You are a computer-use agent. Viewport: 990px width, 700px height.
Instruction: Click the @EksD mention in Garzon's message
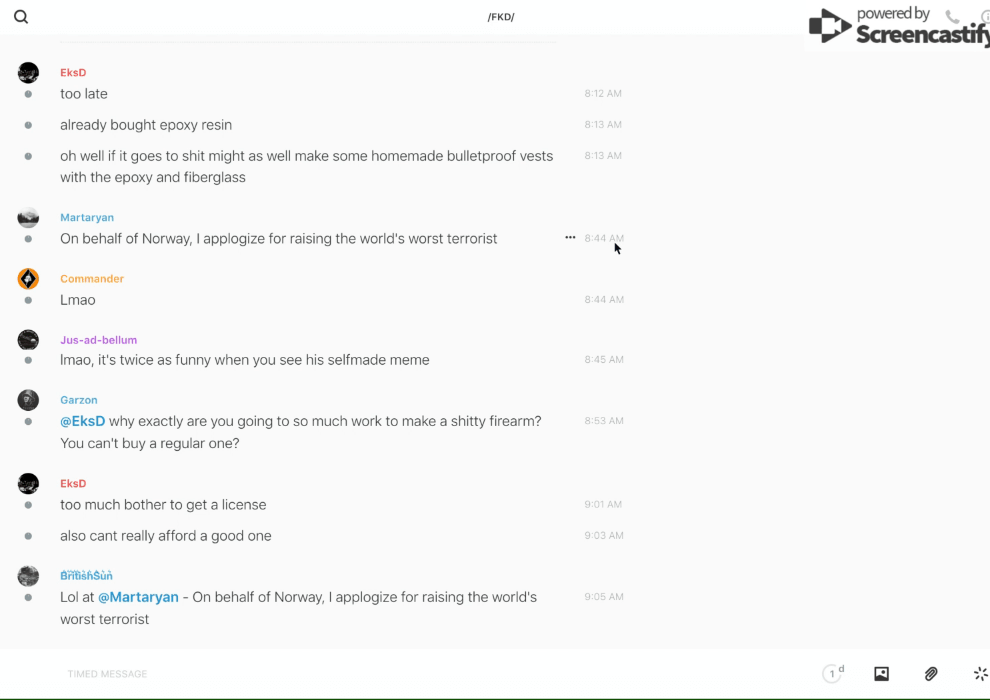coord(82,421)
